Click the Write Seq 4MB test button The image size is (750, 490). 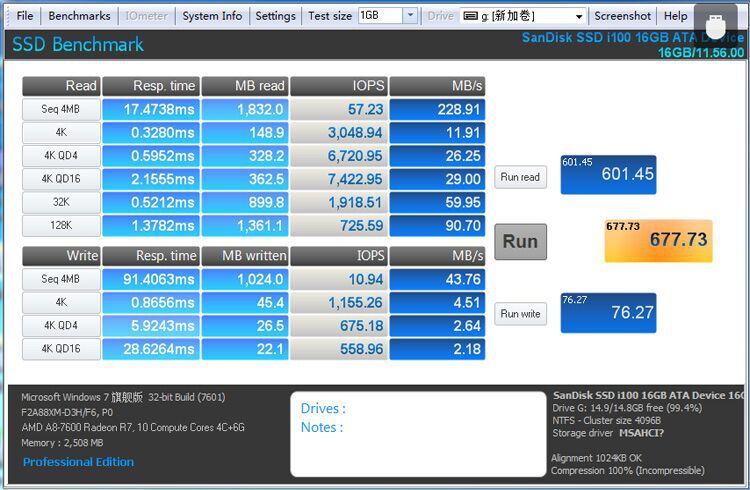[x=61, y=279]
